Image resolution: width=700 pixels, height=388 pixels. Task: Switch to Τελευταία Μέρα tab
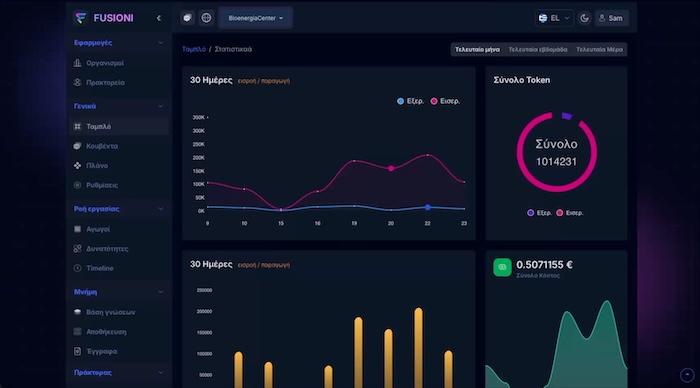point(599,50)
